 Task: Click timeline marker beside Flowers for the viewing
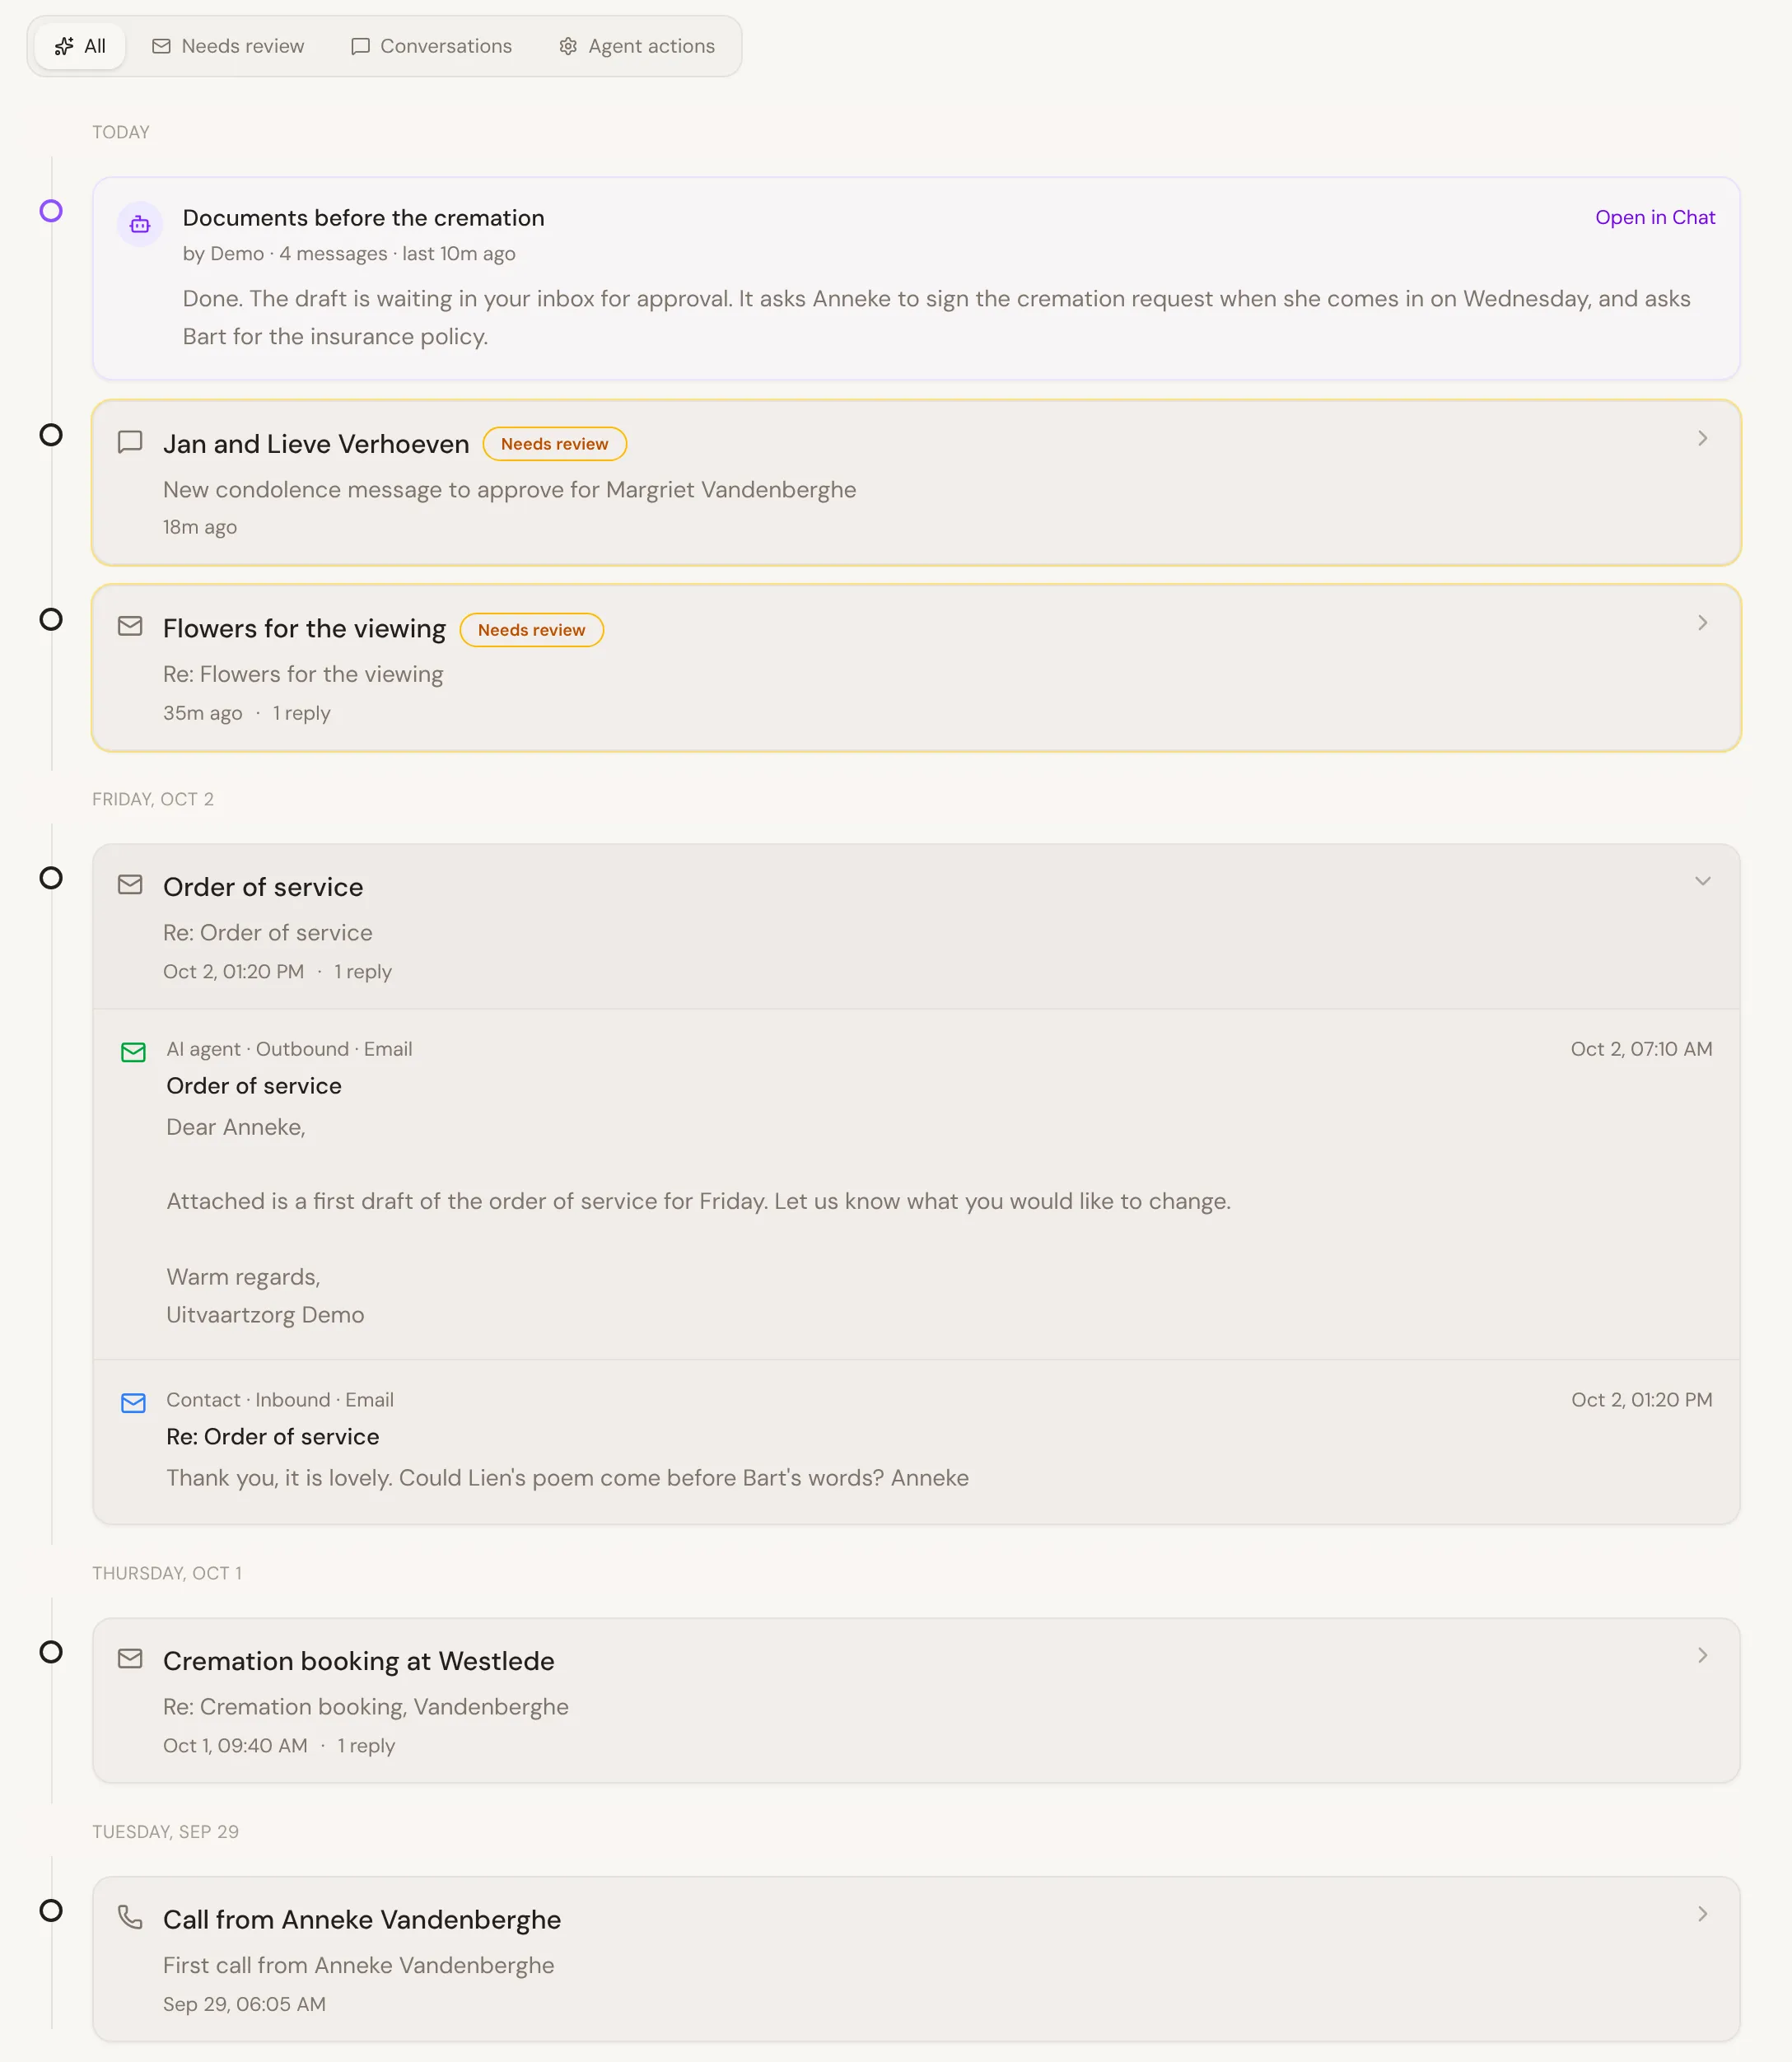[51, 620]
